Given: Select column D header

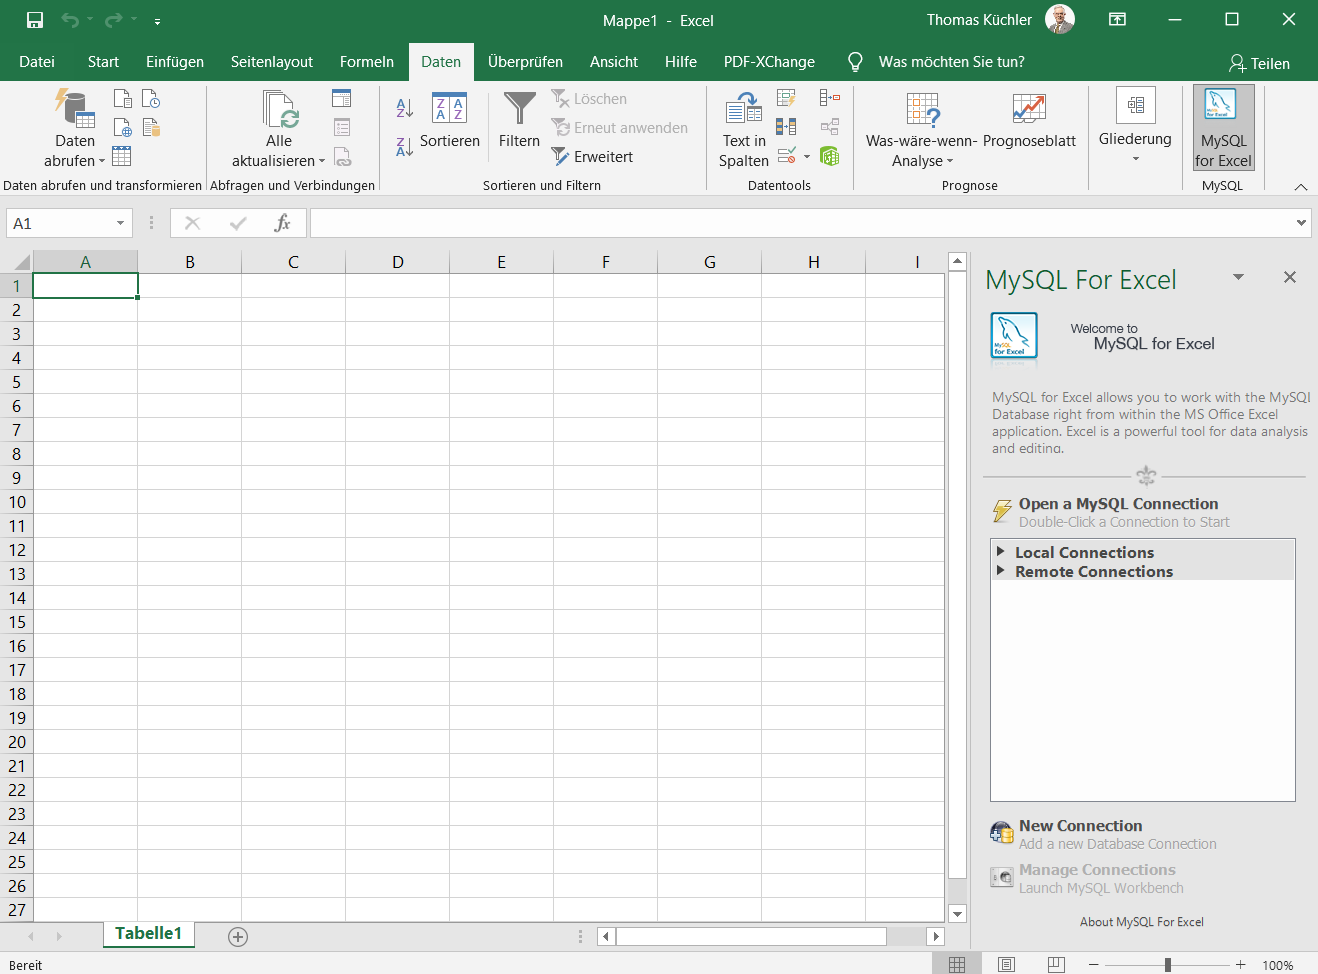Looking at the screenshot, I should click(397, 262).
